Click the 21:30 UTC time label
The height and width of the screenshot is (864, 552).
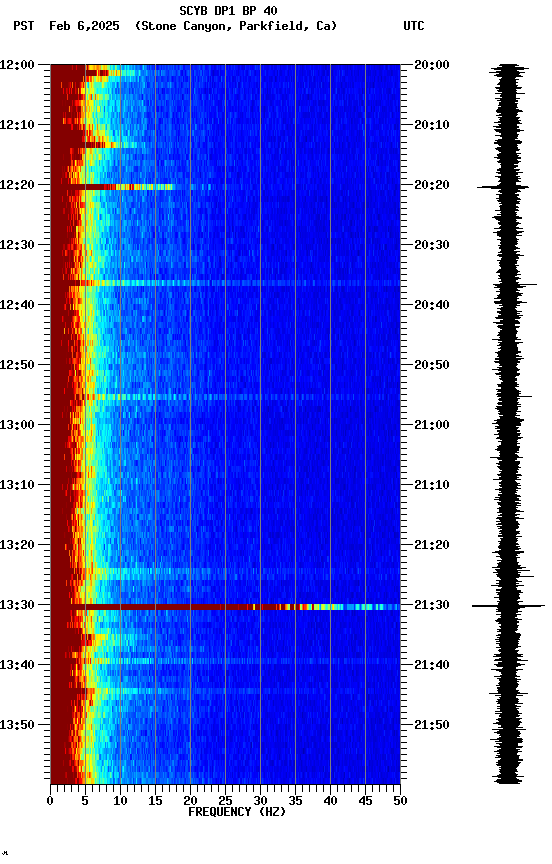432,605
